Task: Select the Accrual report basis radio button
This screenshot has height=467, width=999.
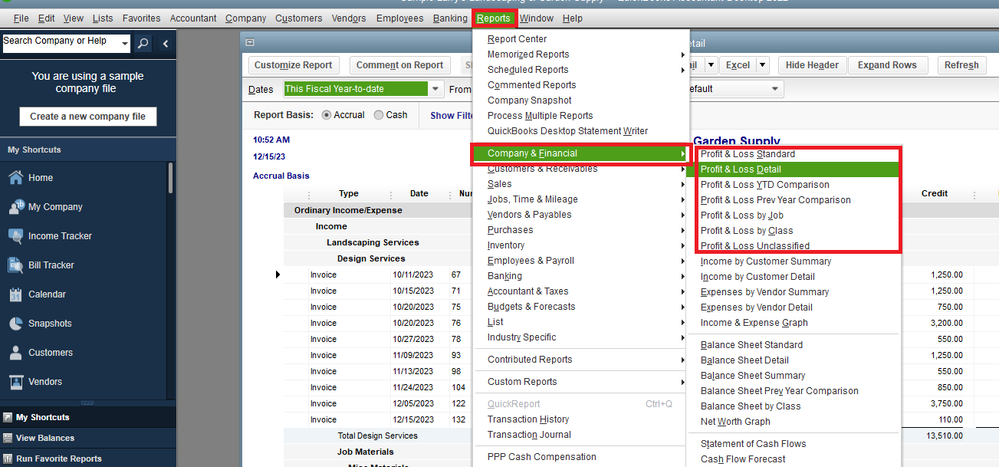Action: click(327, 115)
